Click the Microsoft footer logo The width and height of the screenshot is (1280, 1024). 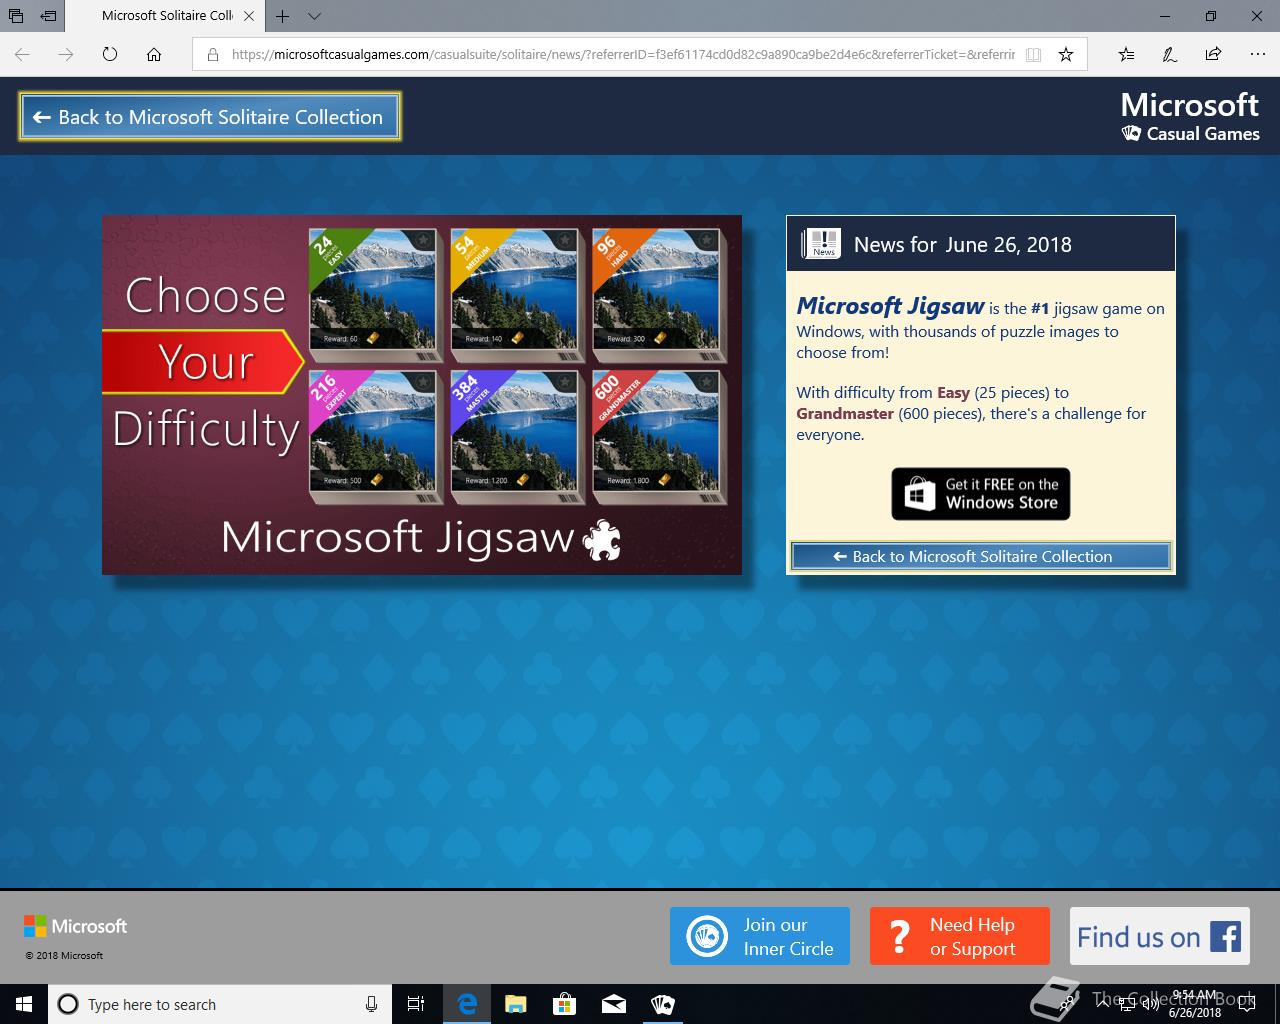point(76,927)
